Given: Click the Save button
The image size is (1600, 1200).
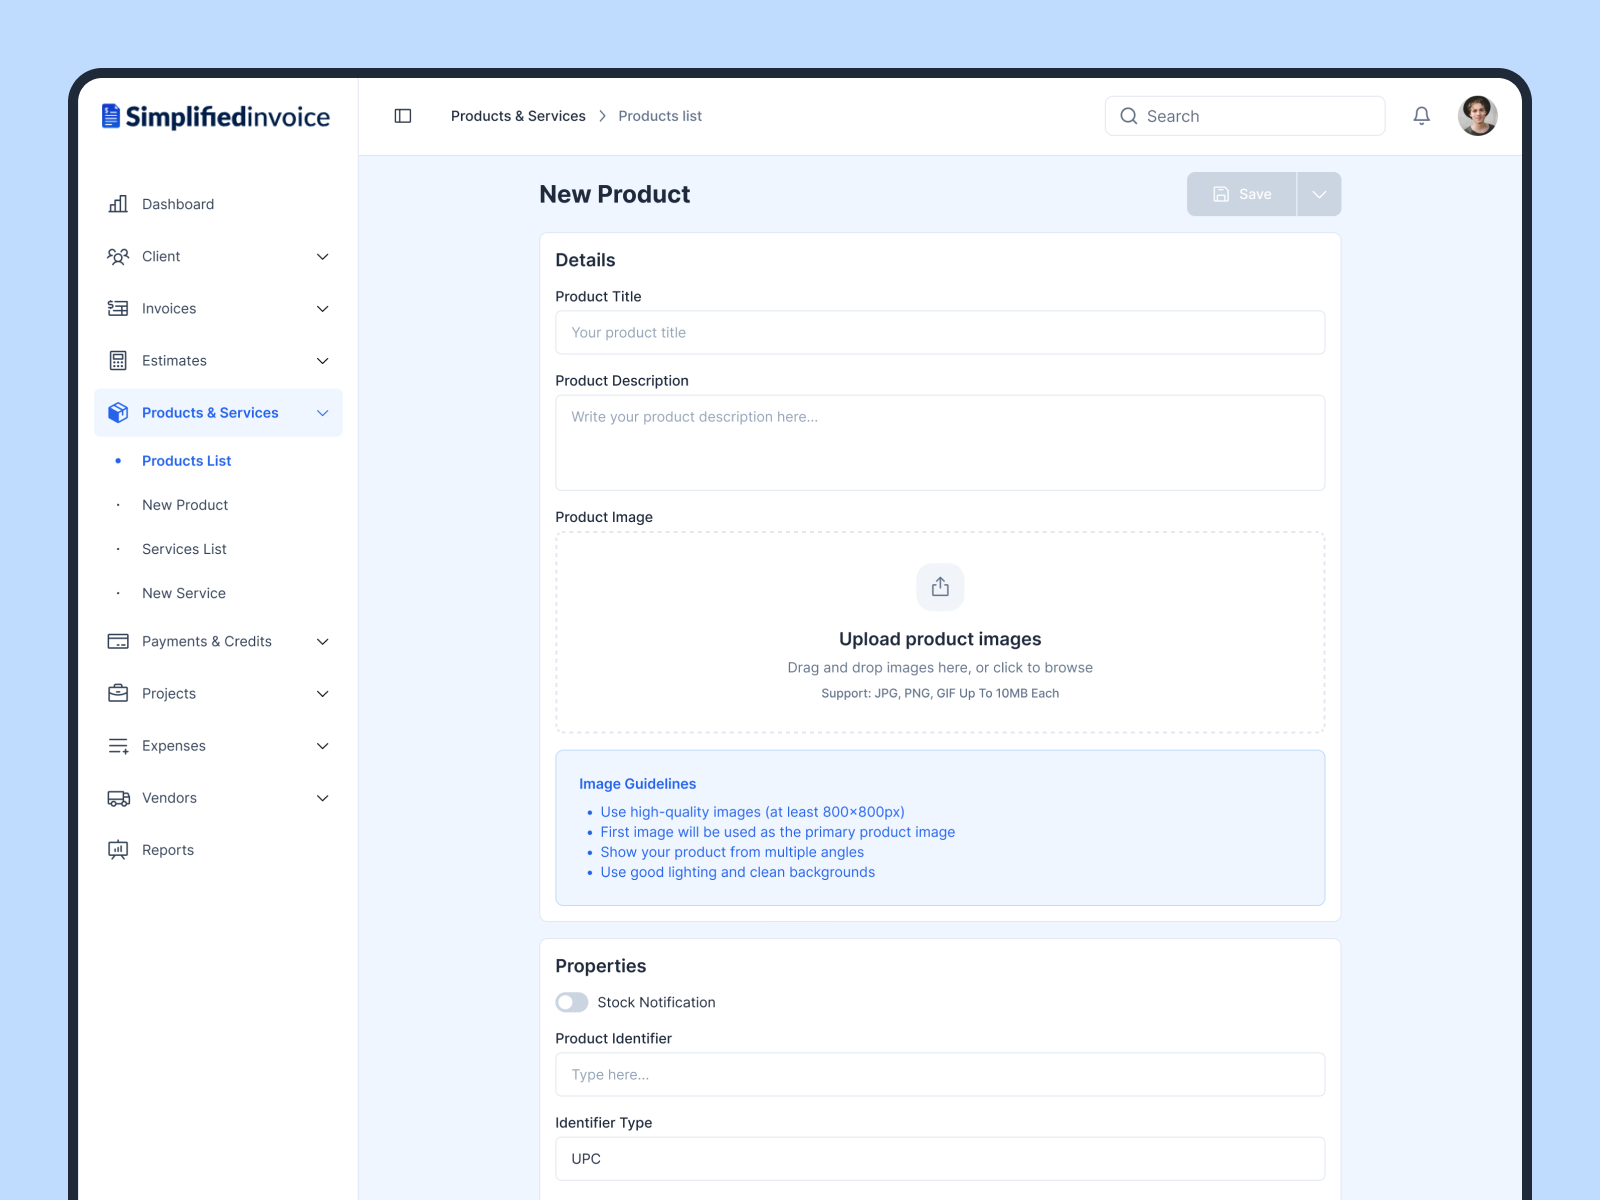Looking at the screenshot, I should pos(1242,194).
